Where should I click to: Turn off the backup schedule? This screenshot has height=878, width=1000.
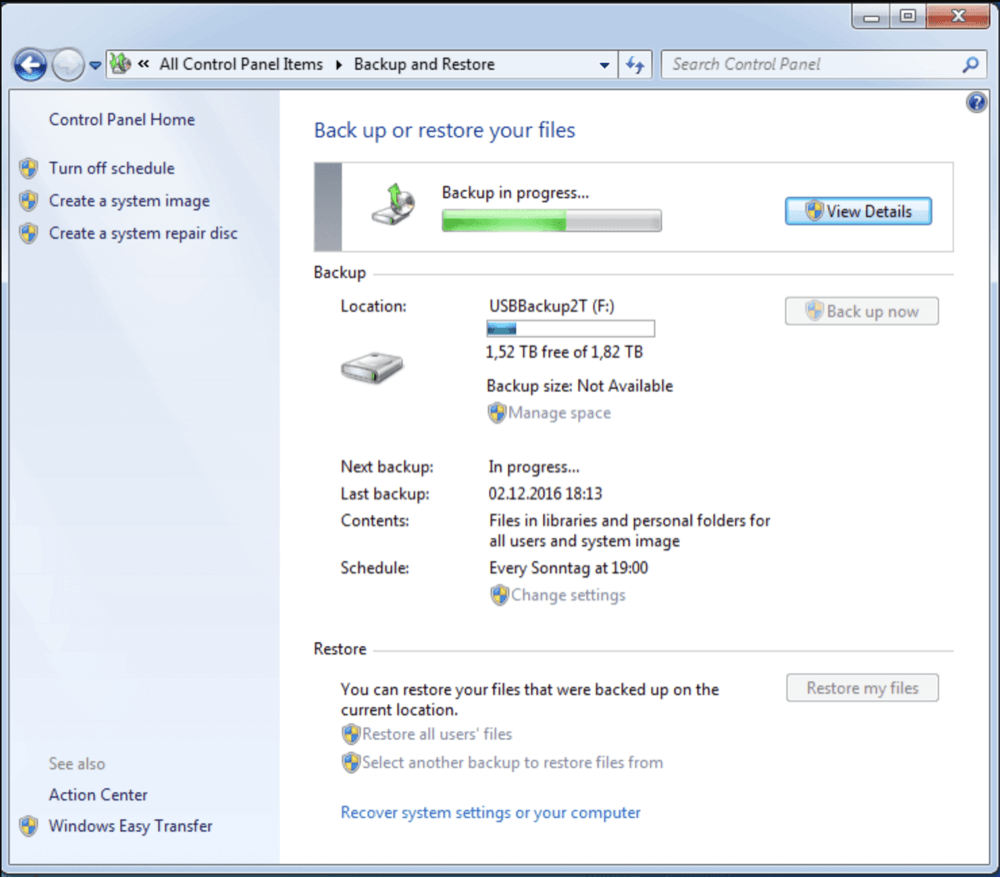111,168
